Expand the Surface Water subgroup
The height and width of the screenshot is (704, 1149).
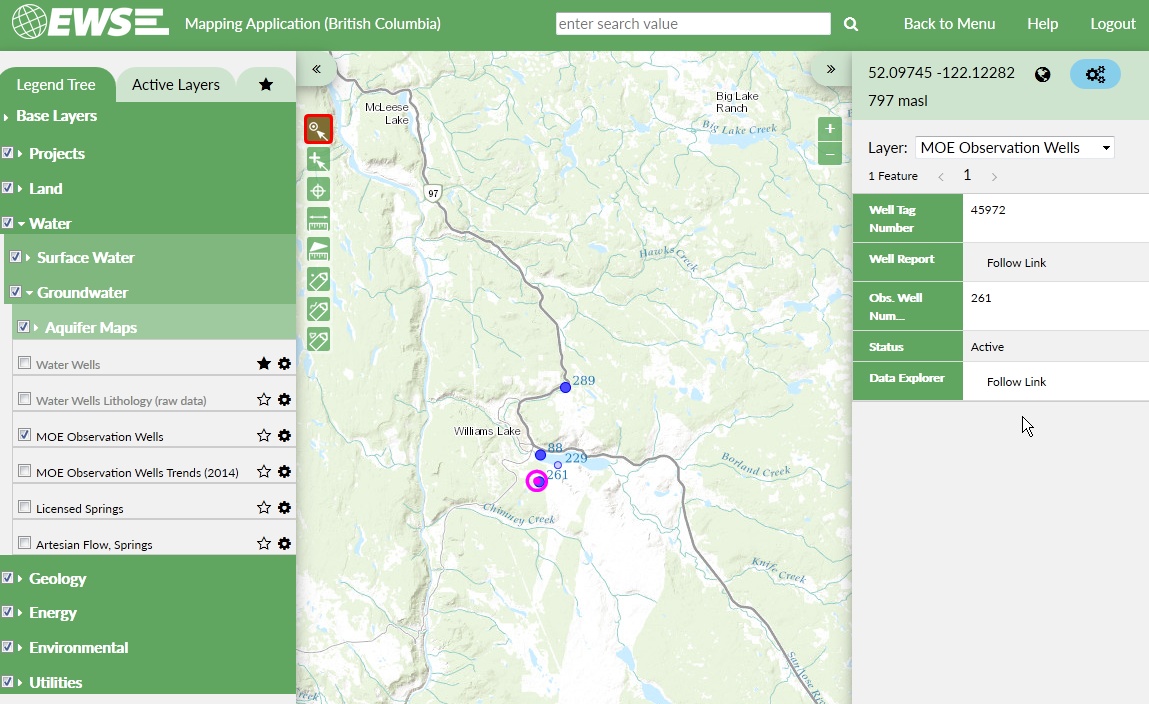coord(29,258)
